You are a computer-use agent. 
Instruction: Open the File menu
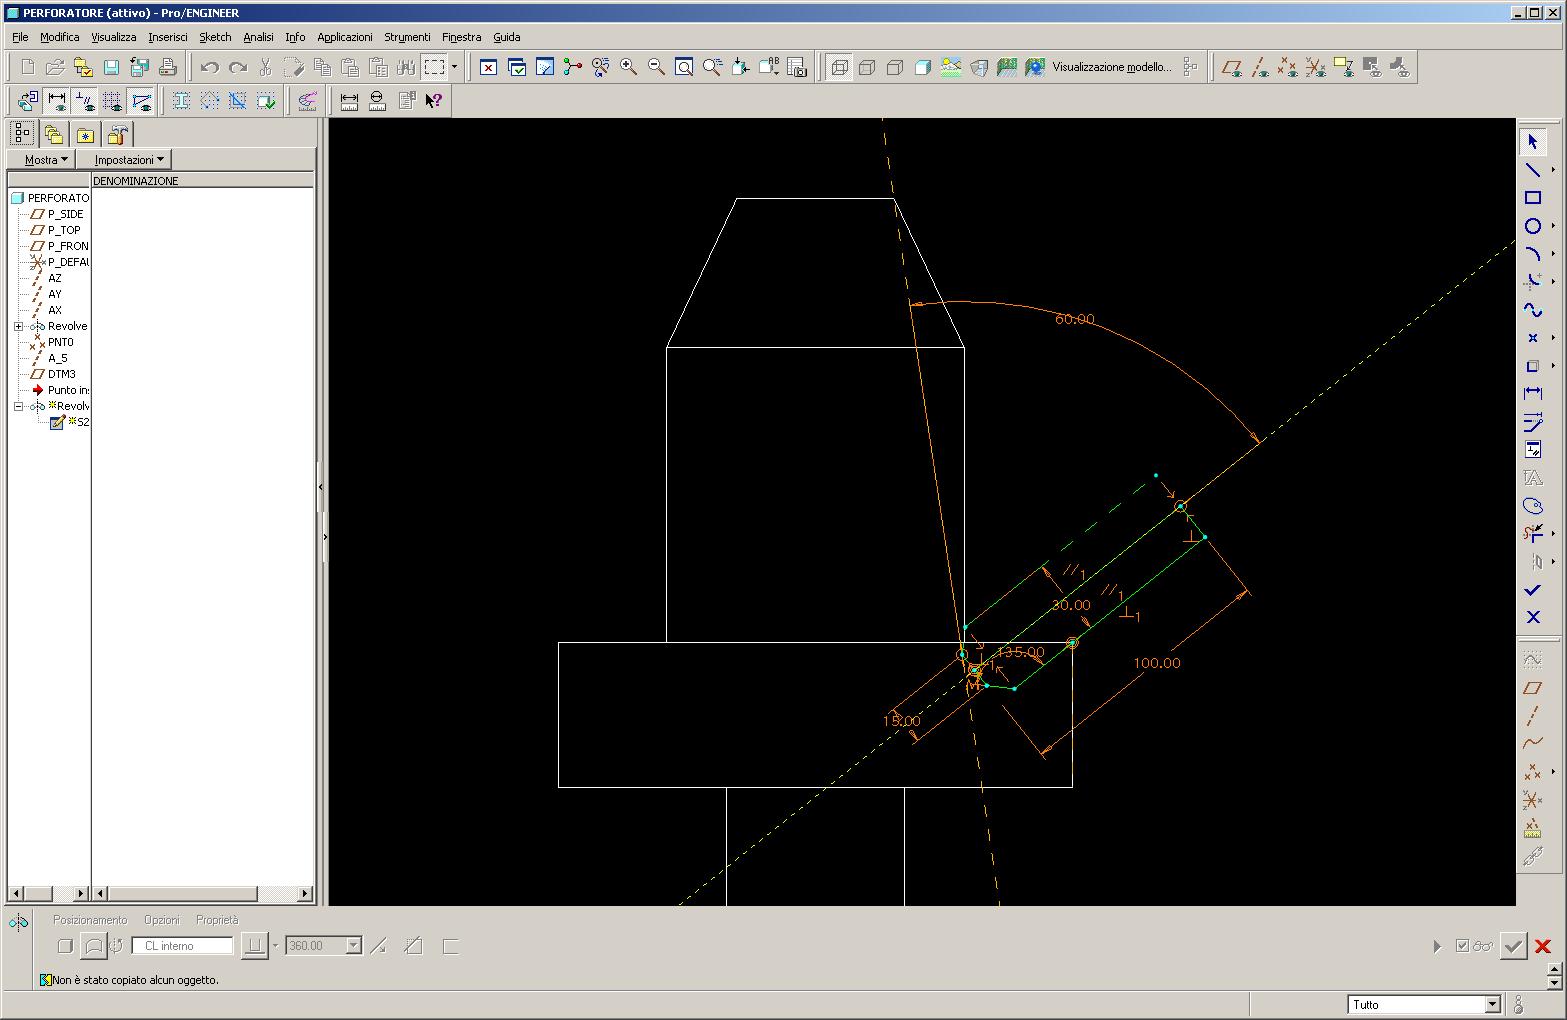[x=20, y=37]
